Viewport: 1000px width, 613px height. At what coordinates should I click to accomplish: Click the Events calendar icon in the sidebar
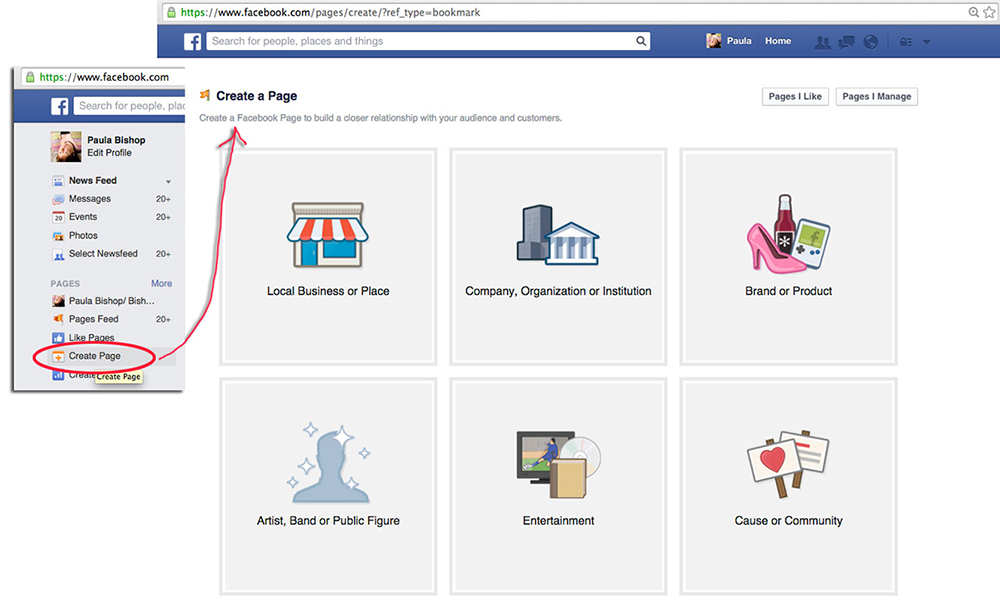58,218
